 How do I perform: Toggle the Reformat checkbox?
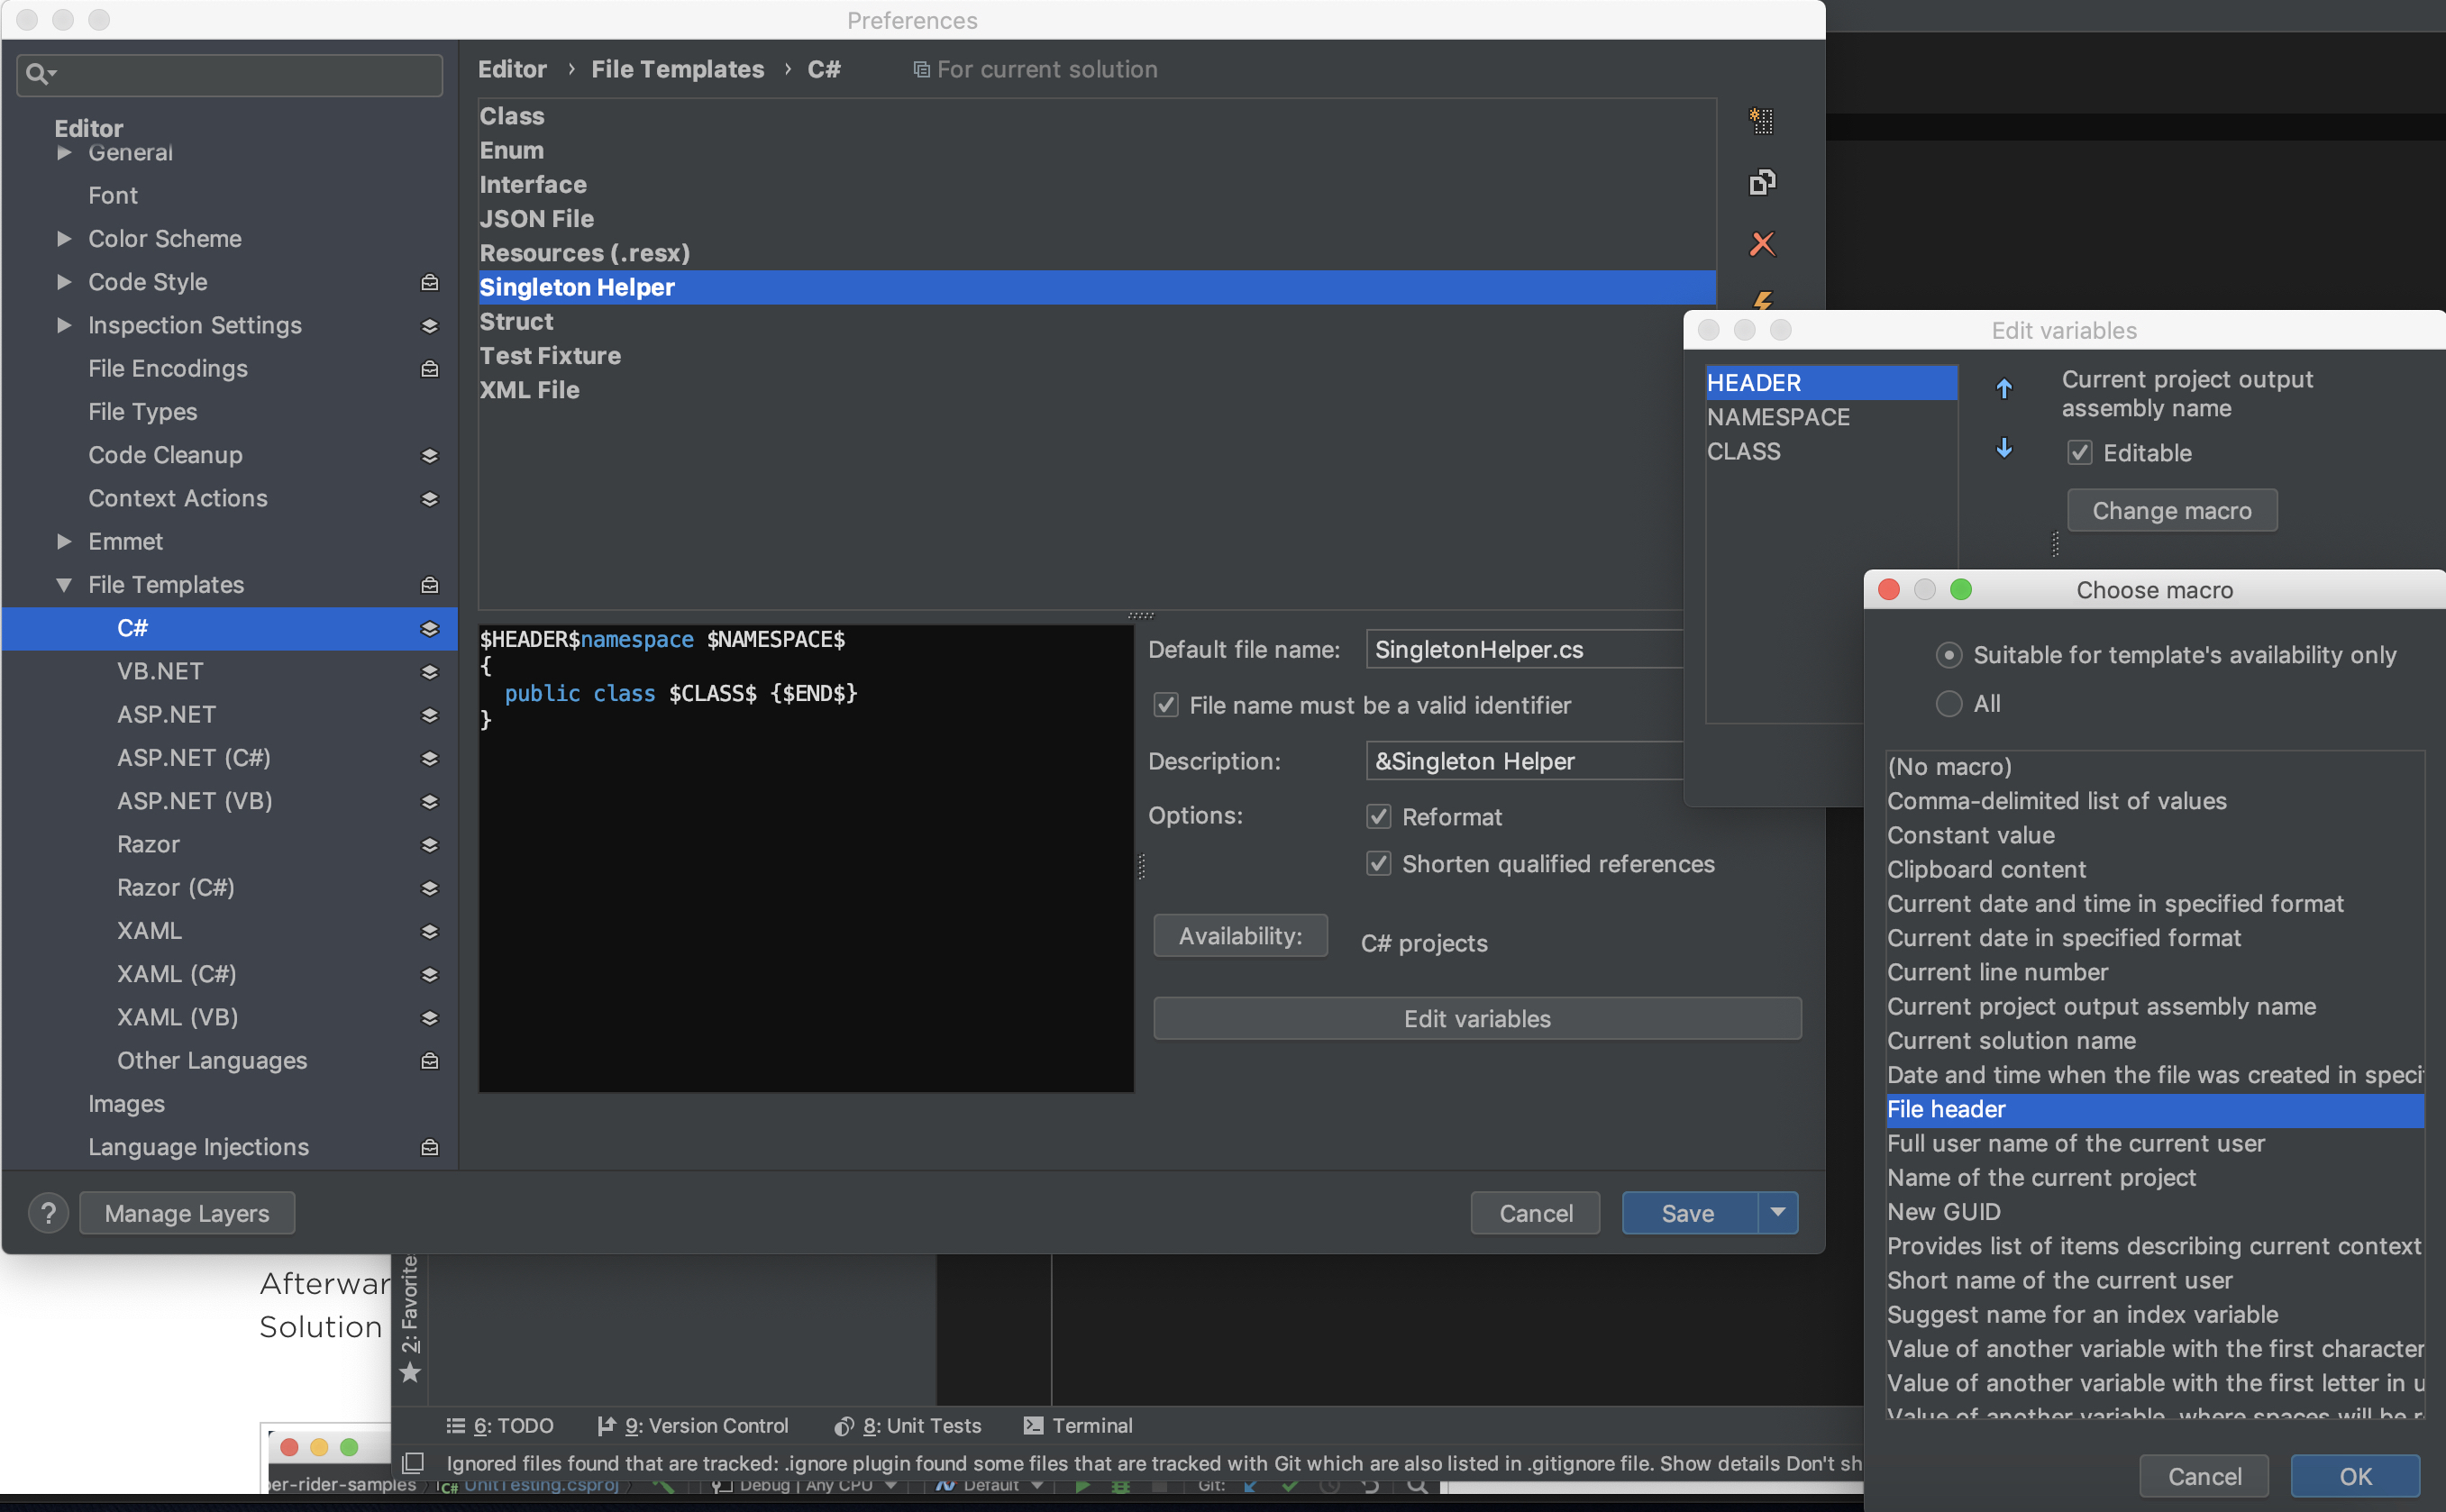coord(1378,817)
